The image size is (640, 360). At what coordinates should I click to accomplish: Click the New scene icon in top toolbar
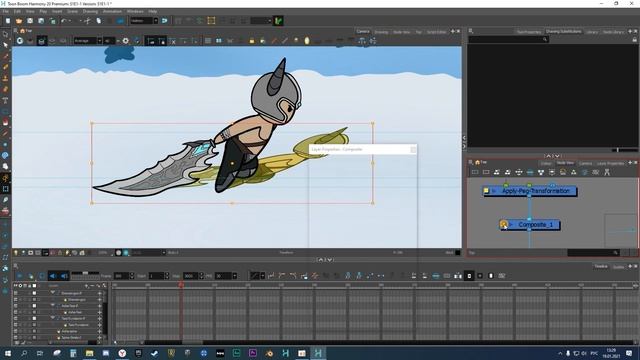tap(8, 21)
